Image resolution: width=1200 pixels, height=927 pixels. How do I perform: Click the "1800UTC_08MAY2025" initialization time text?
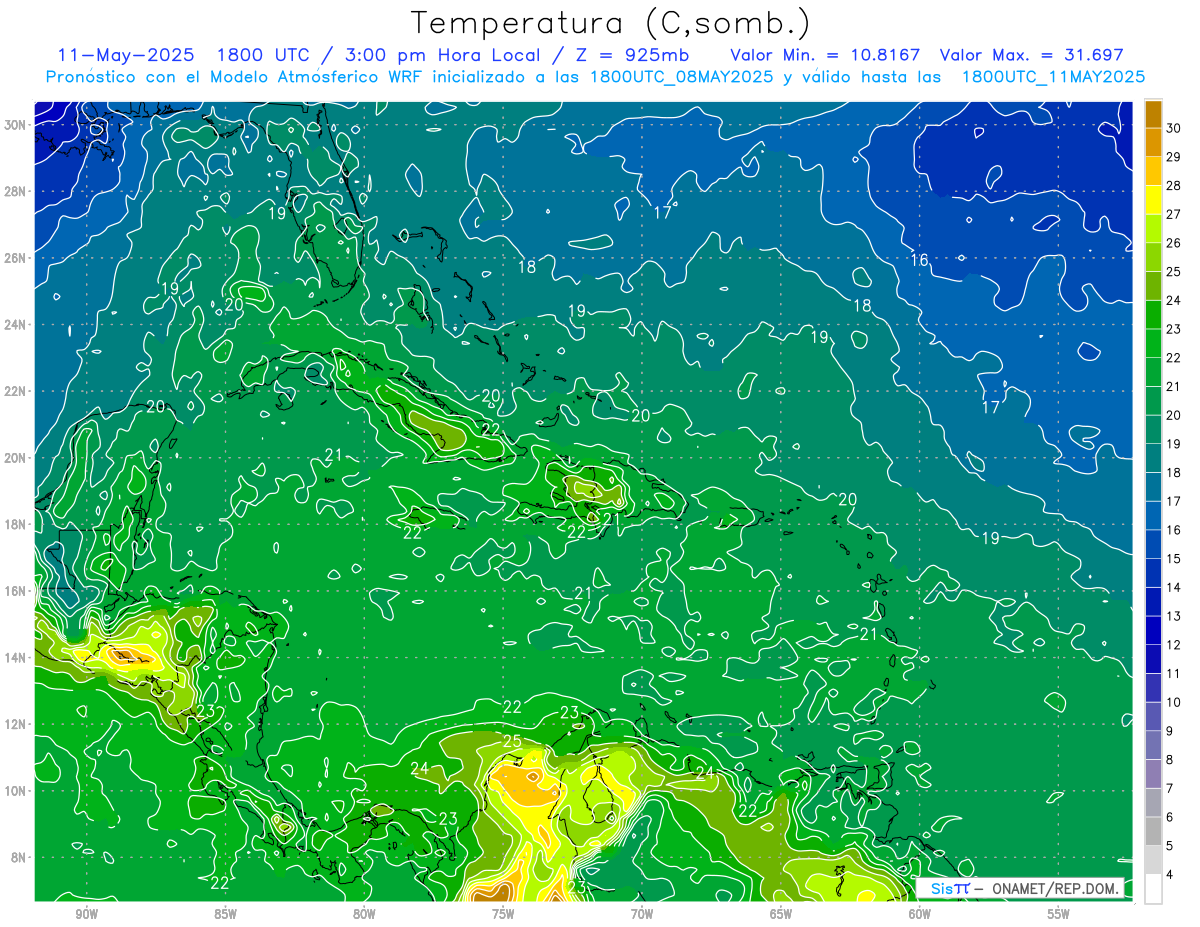[681, 77]
